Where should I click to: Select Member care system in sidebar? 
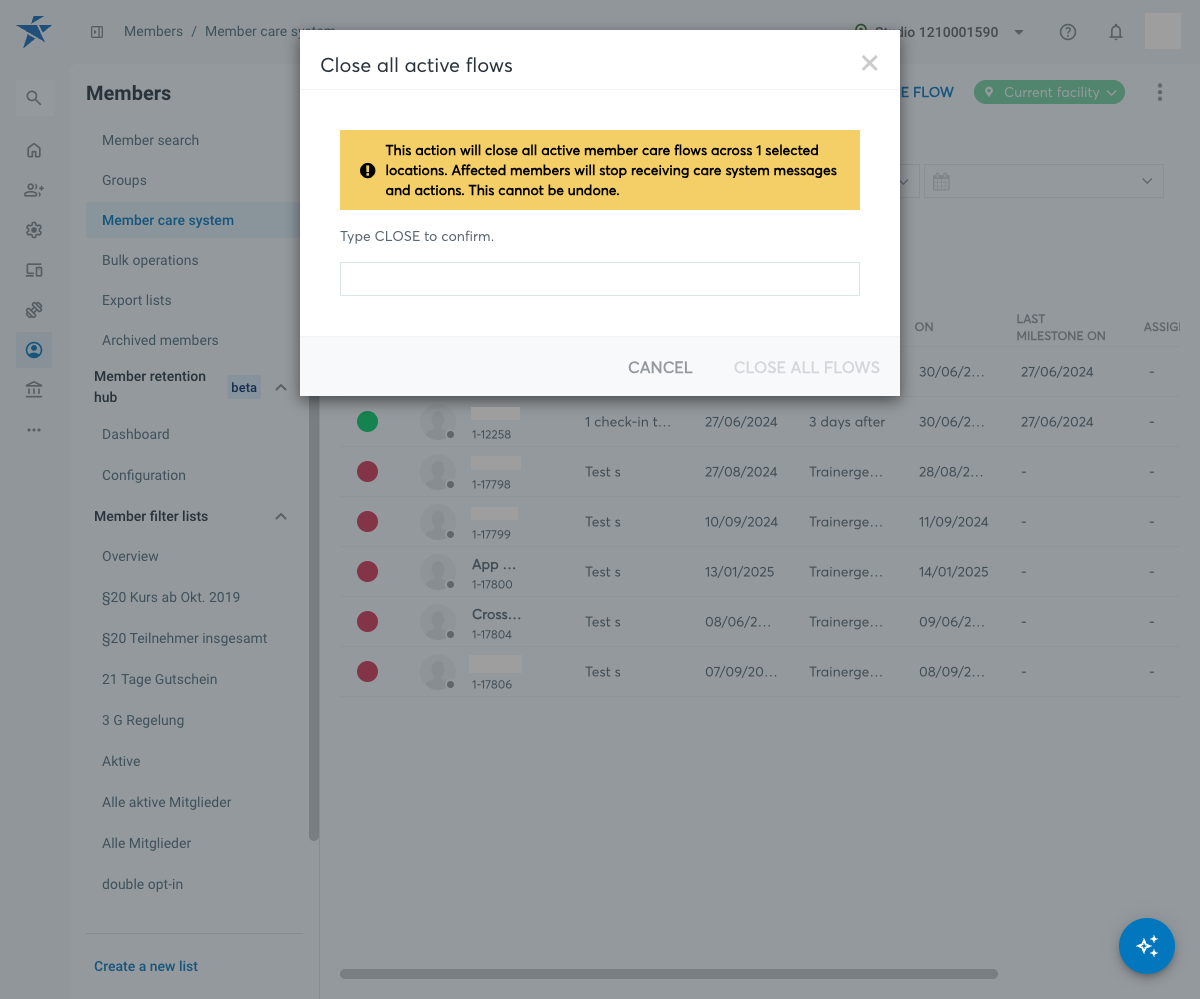[168, 220]
